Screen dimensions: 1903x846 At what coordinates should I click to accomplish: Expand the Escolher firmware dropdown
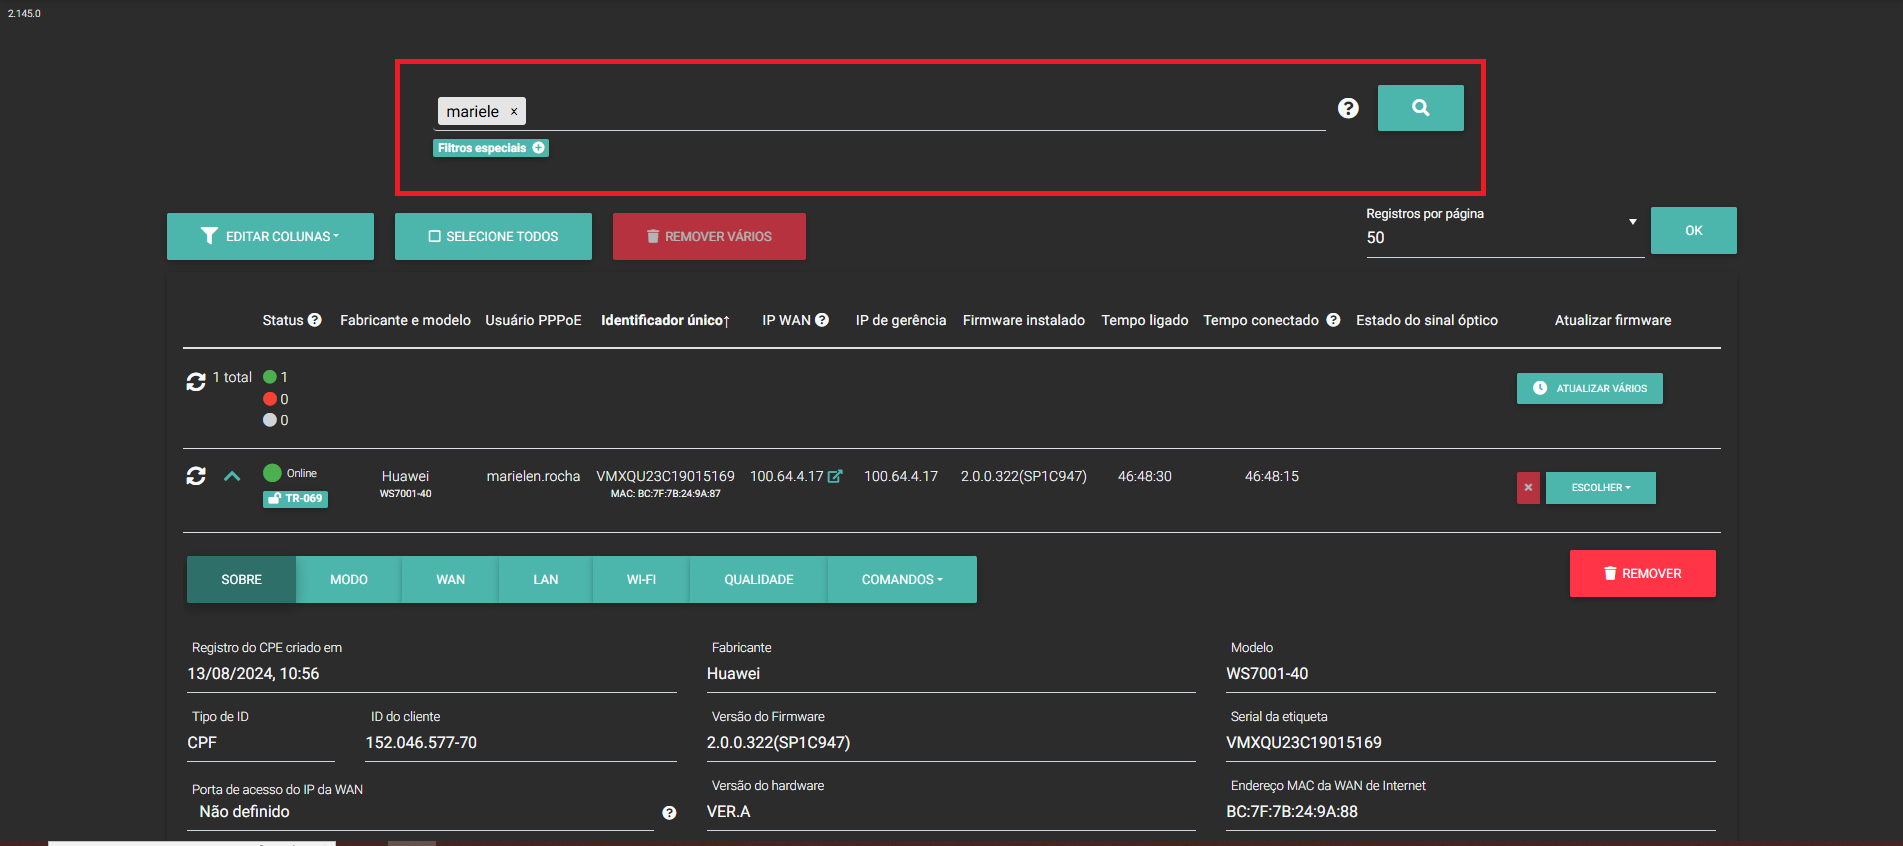[1600, 488]
